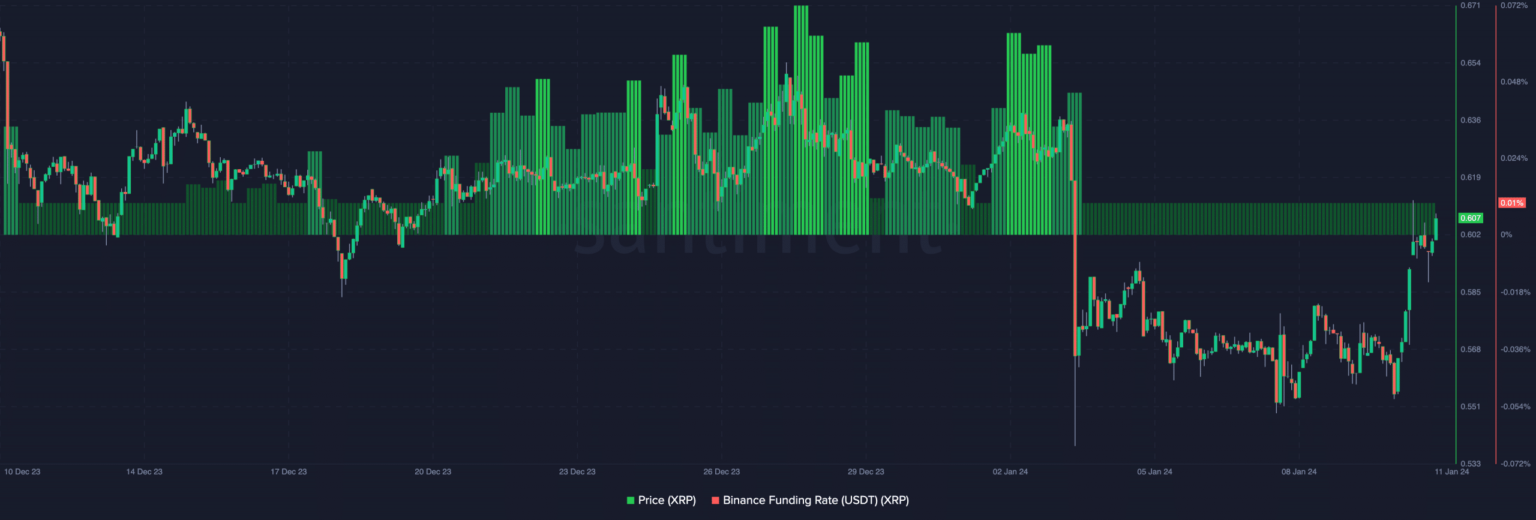Viewport: 1536px width, 520px height.
Task: Click the 23 Dec 23 date label
Action: pyautogui.click(x=577, y=471)
